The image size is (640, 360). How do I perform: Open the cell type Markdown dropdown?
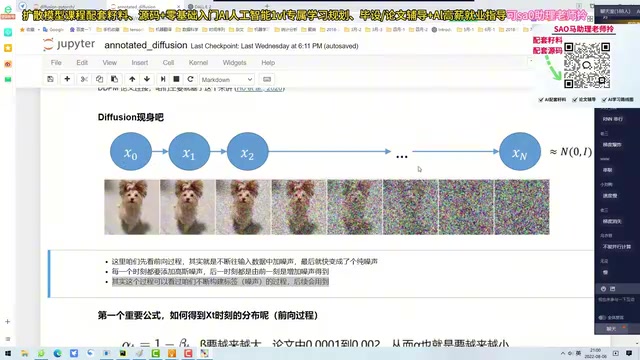(227, 80)
